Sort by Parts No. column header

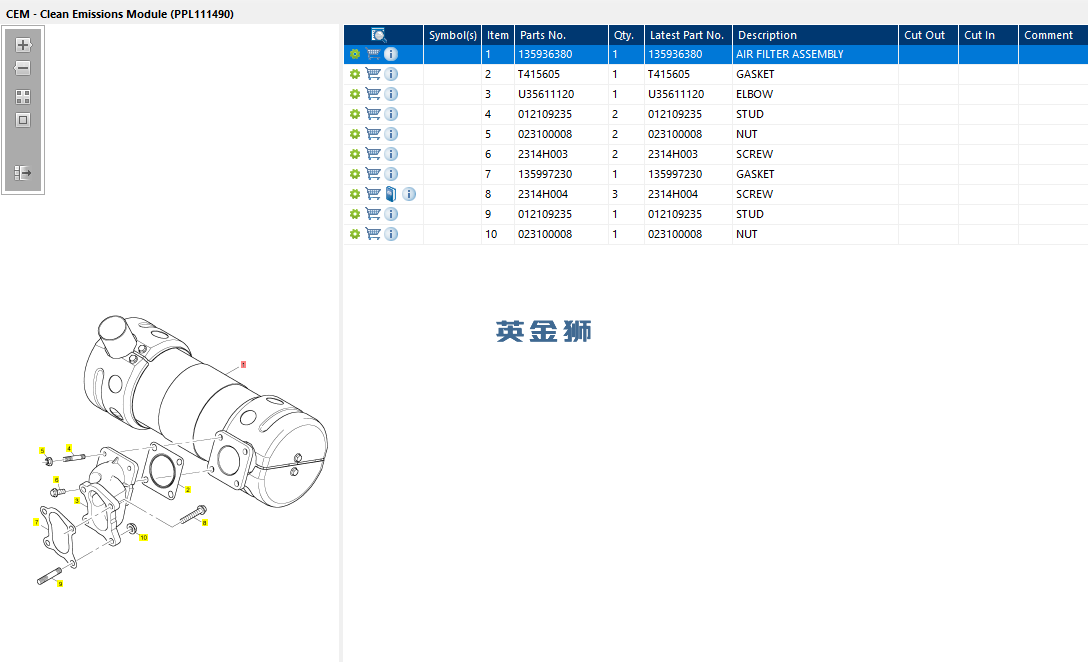561,35
